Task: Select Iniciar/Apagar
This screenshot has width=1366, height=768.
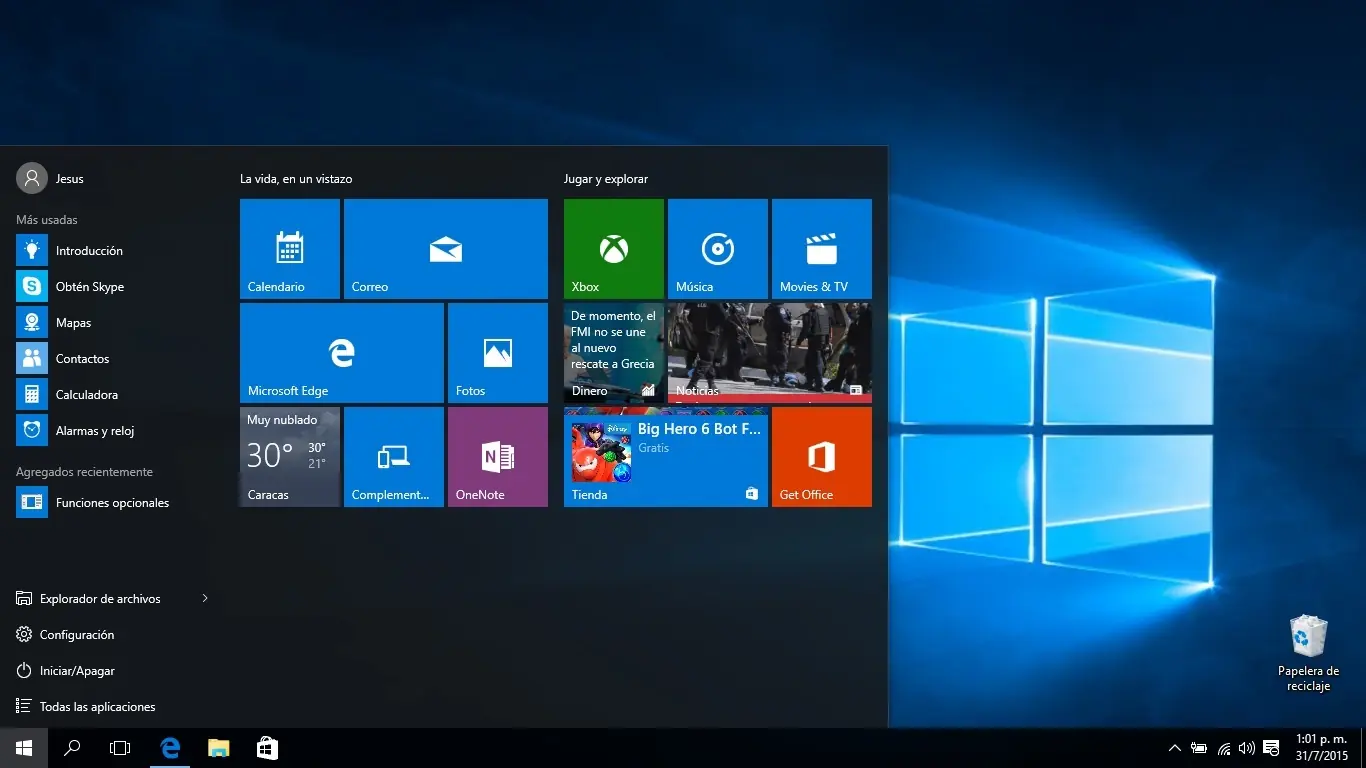Action: (77, 670)
